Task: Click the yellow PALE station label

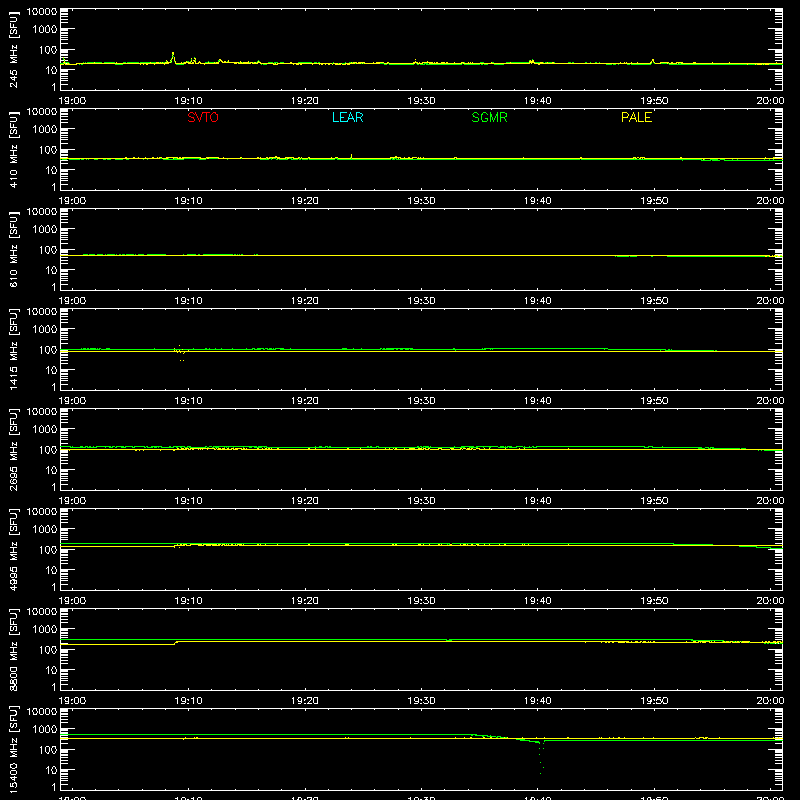Action: [x=636, y=117]
